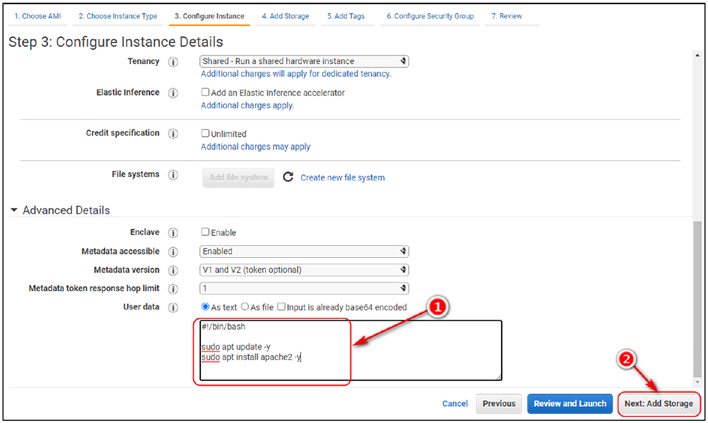Tick the Unlimited credit specification checkbox
This screenshot has width=708, height=423.
[205, 133]
